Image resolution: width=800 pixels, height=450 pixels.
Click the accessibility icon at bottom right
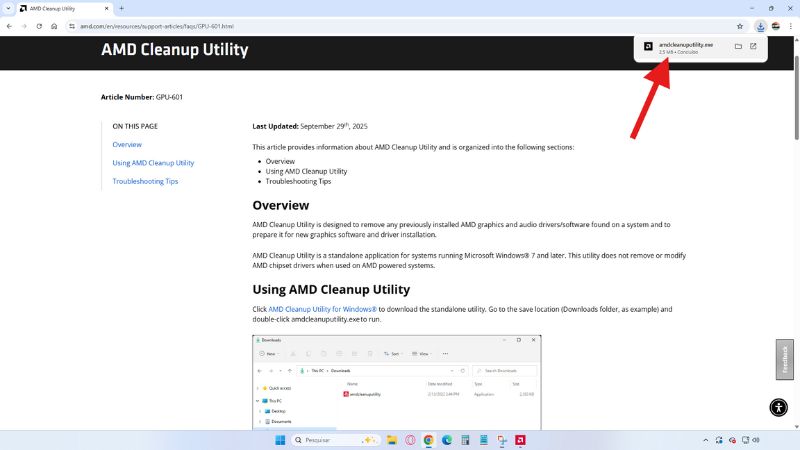tap(779, 407)
